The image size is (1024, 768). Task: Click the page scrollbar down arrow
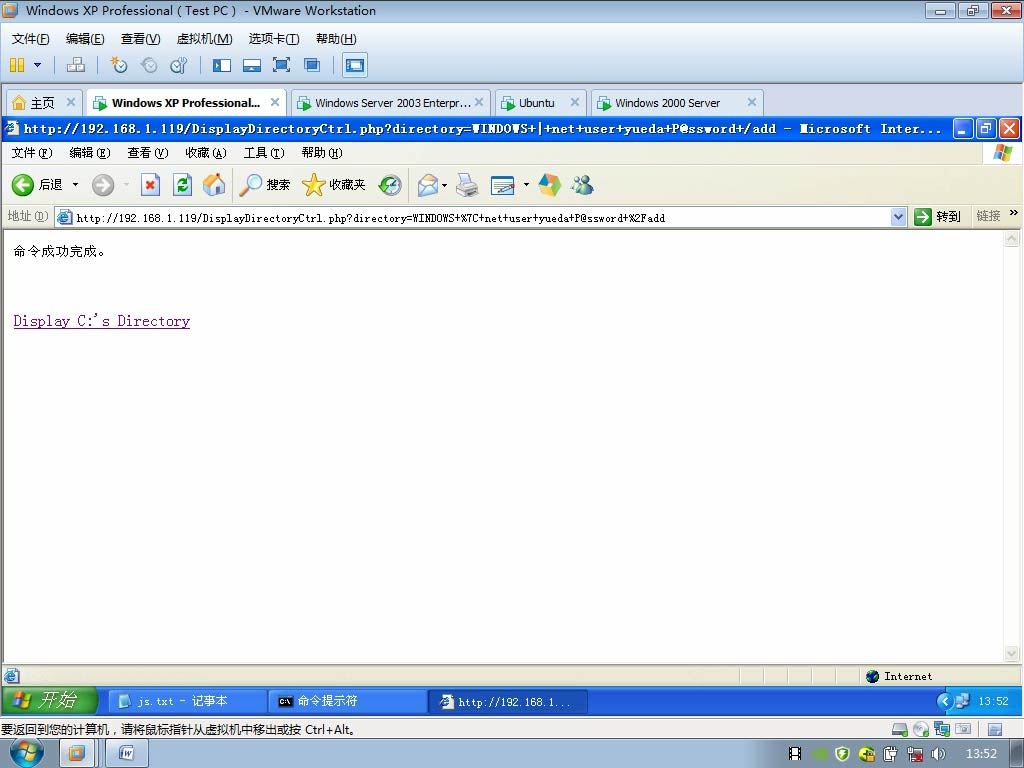click(x=1011, y=654)
